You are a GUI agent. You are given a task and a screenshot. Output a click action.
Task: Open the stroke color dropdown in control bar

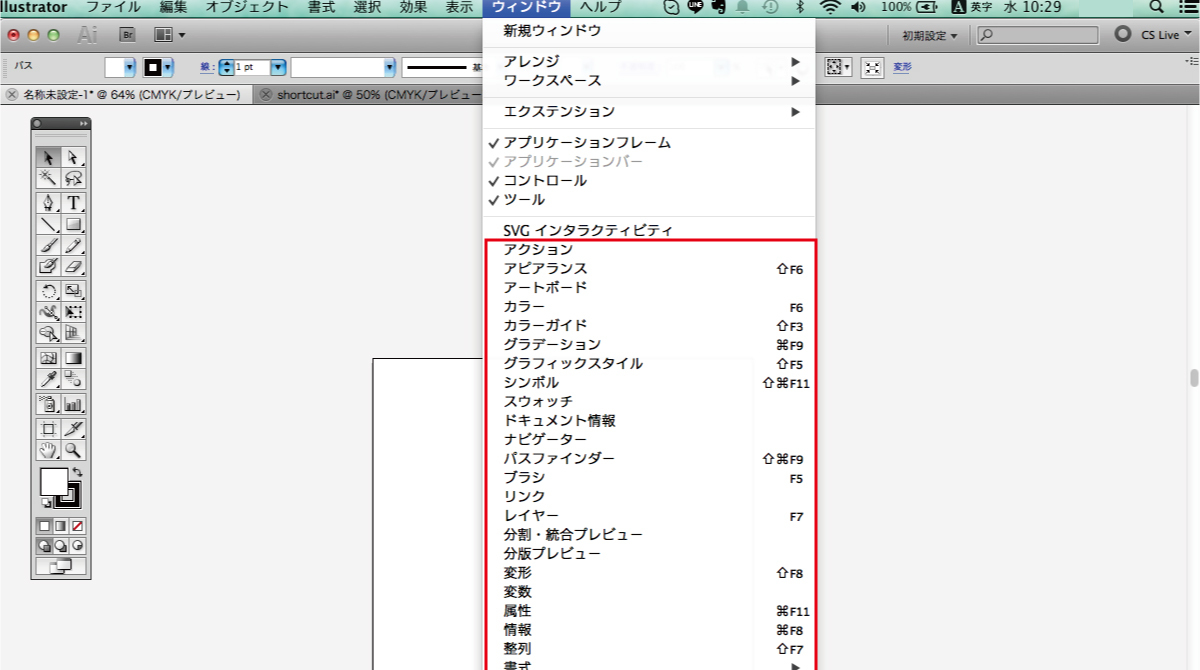tap(168, 68)
